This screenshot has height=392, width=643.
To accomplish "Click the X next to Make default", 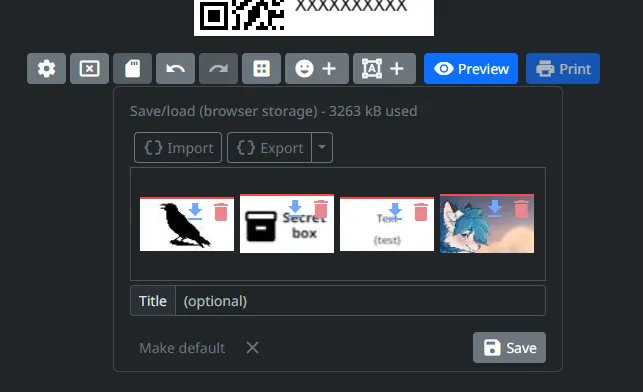I will coord(253,348).
